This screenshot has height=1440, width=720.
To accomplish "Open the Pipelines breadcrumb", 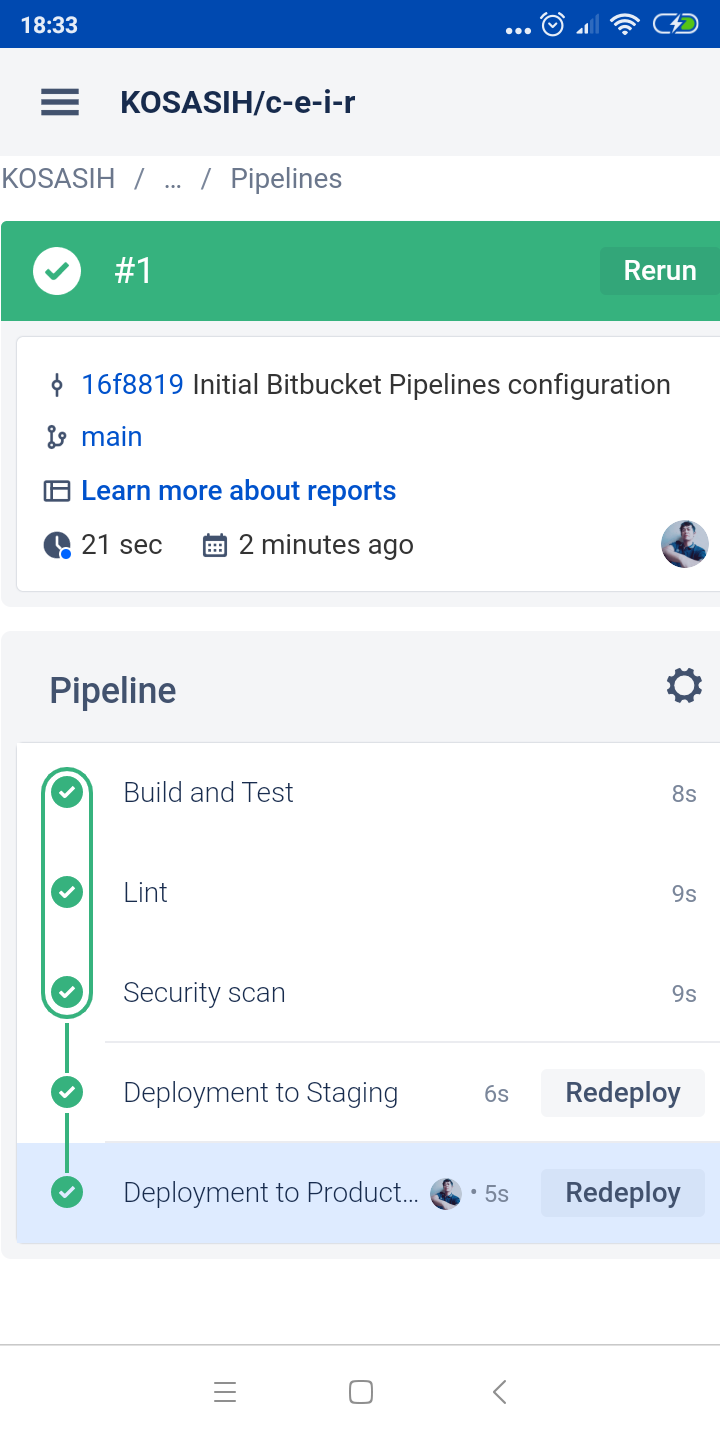I will [x=286, y=179].
